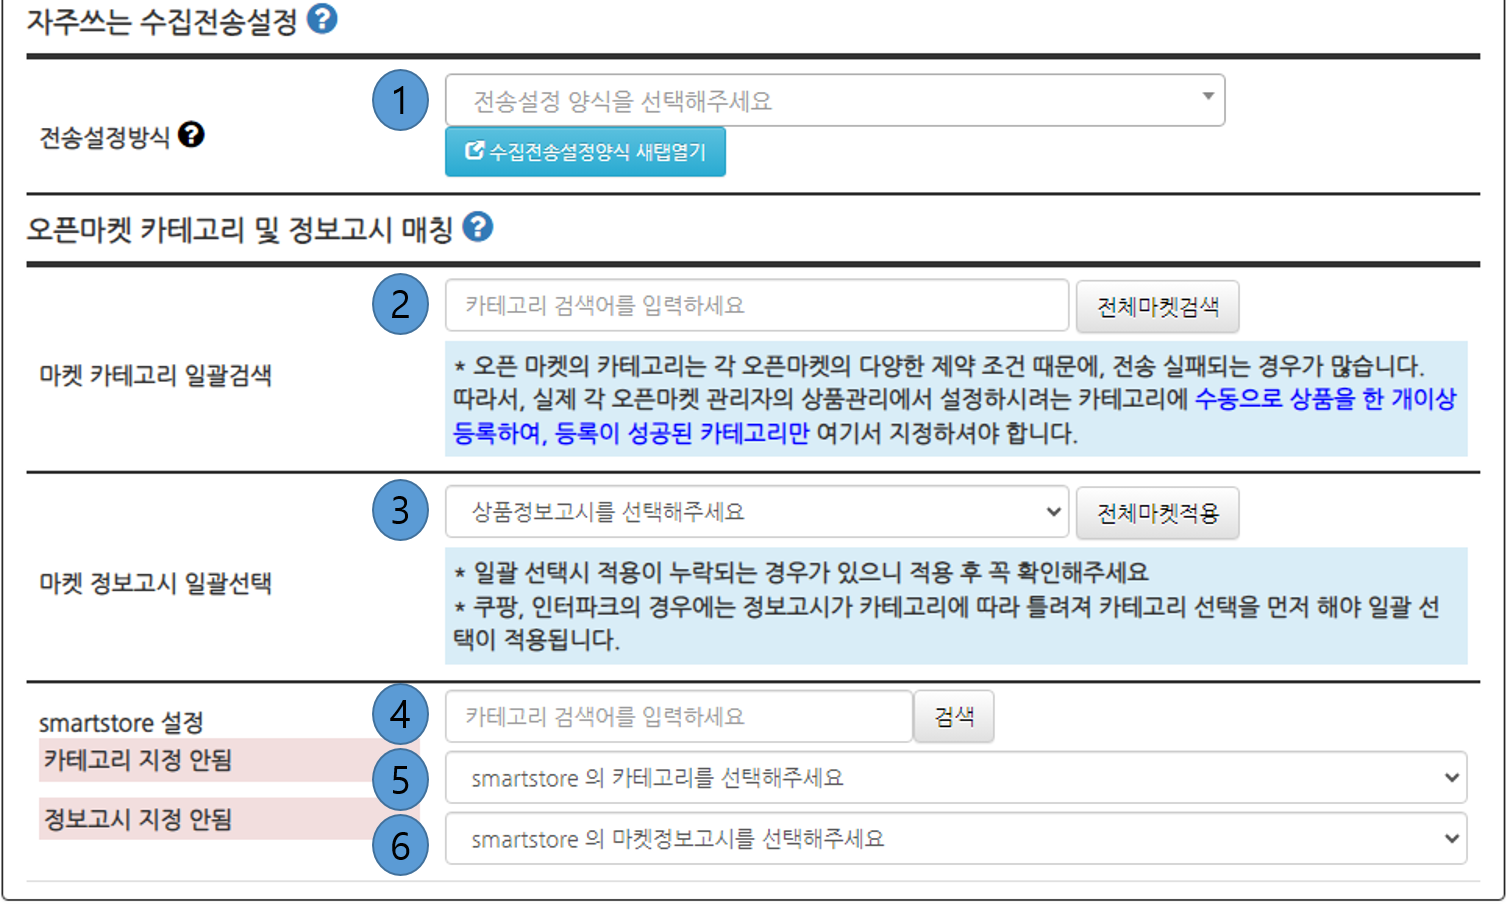Click the numbered circle 6 marker

[x=400, y=845]
